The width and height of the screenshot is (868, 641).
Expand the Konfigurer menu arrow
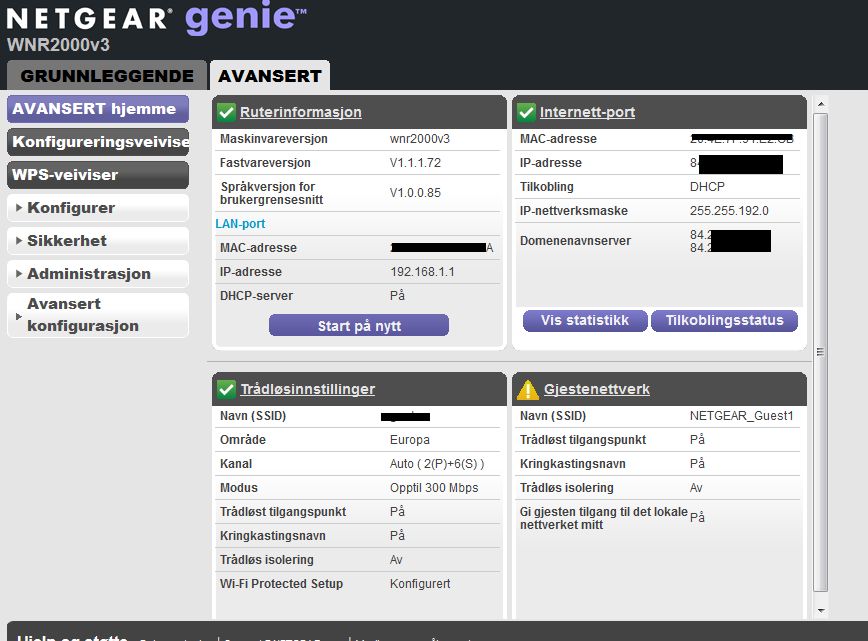[x=19, y=208]
